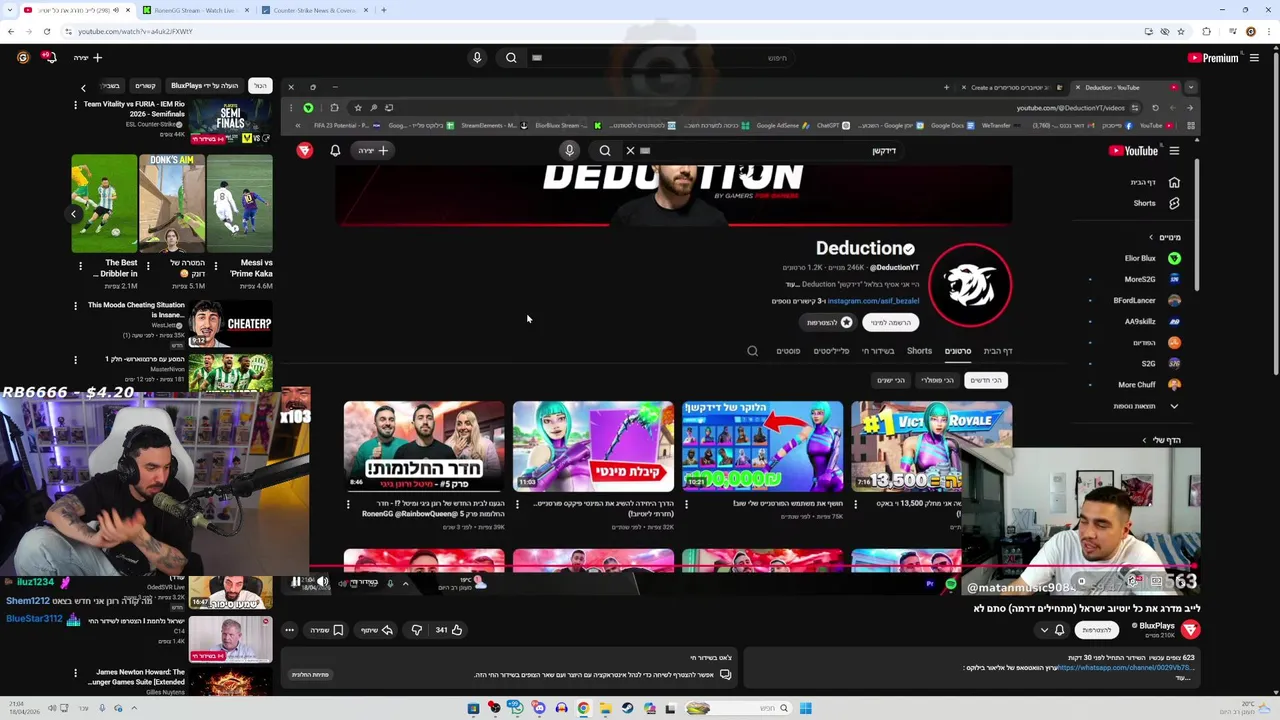Bookmark this page with the star icon
The image size is (1280, 720).
[1181, 31]
